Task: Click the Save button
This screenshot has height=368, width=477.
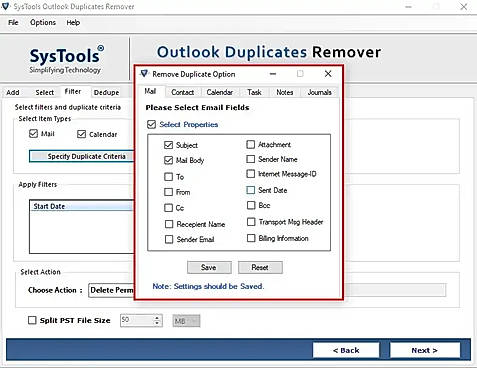Action: tap(209, 267)
